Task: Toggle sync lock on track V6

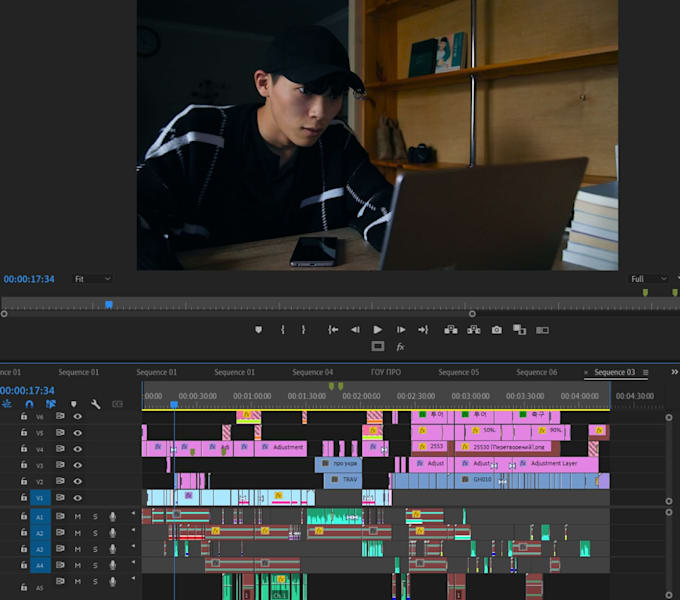Action: [60, 416]
